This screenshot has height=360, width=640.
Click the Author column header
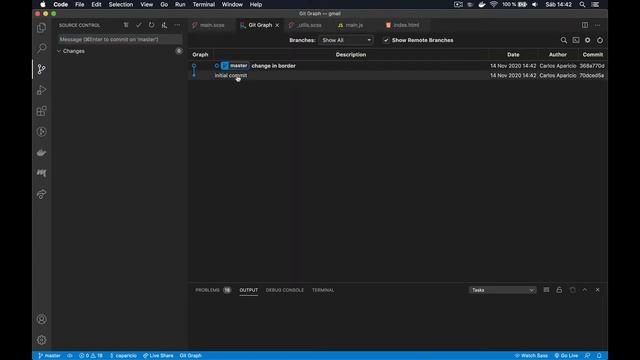(558, 55)
